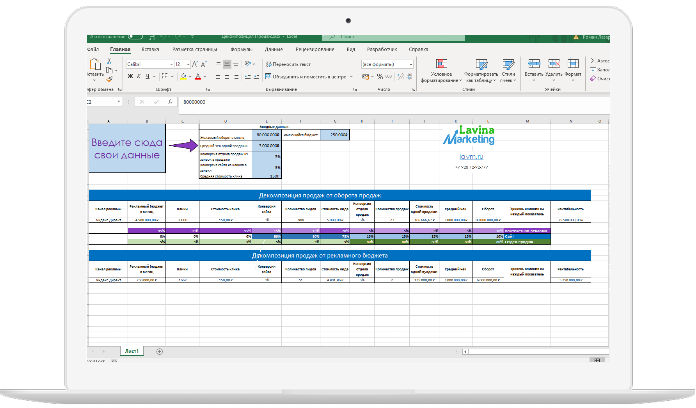The image size is (696, 408).
Task: Open the Рецензирование ribbon tab
Action: click(x=314, y=49)
